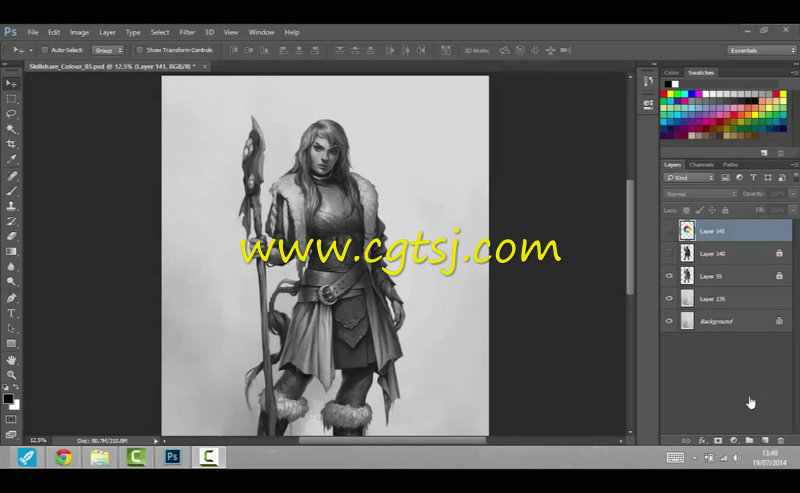This screenshot has width=800, height=493.
Task: Toggle Quick Mask mode icon
Action: click(x=11, y=419)
